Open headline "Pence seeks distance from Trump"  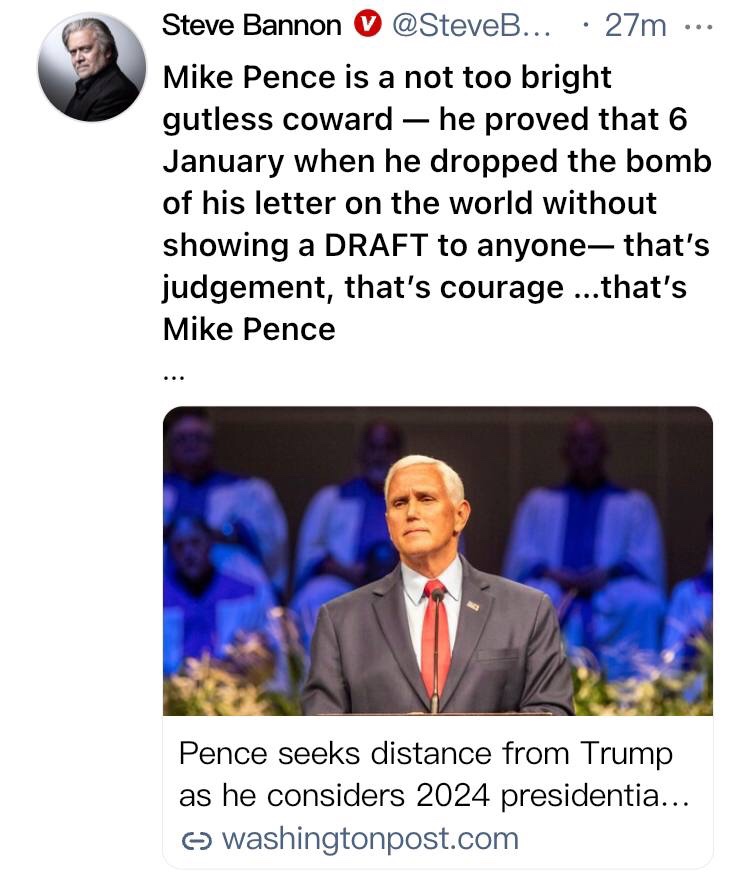pos(426,753)
